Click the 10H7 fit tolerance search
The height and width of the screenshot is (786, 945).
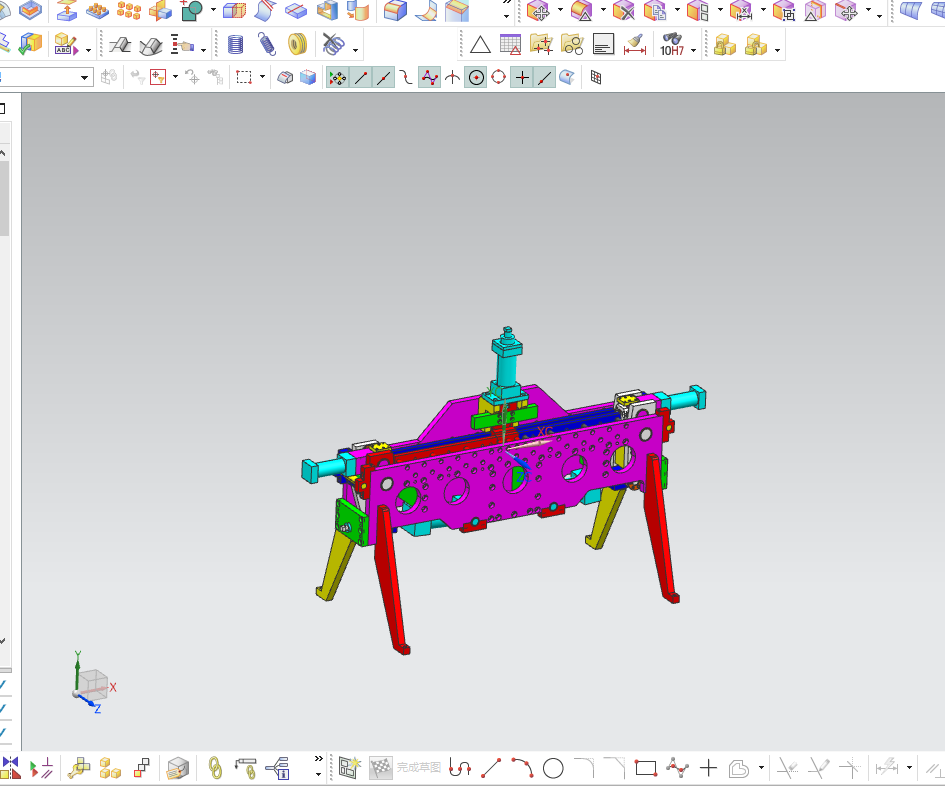point(672,45)
